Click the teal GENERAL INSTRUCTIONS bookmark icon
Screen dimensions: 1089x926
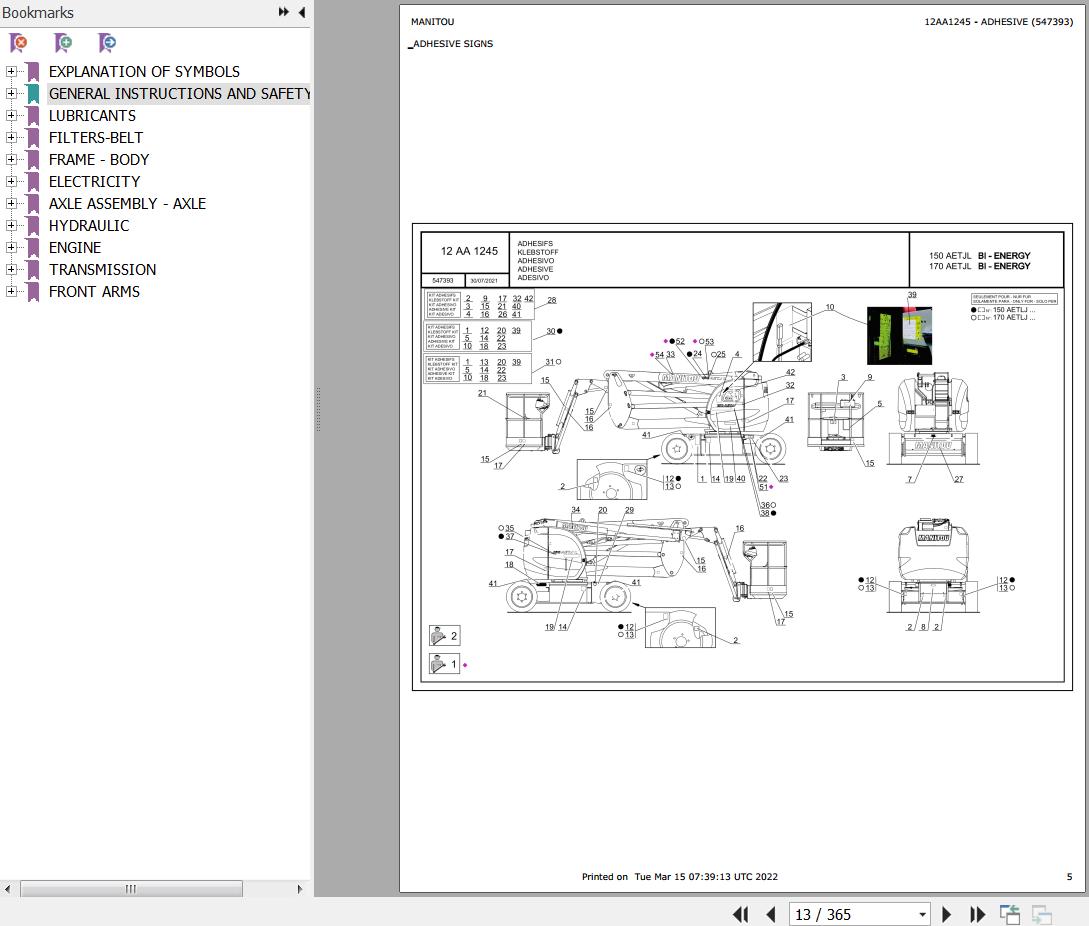pos(33,94)
